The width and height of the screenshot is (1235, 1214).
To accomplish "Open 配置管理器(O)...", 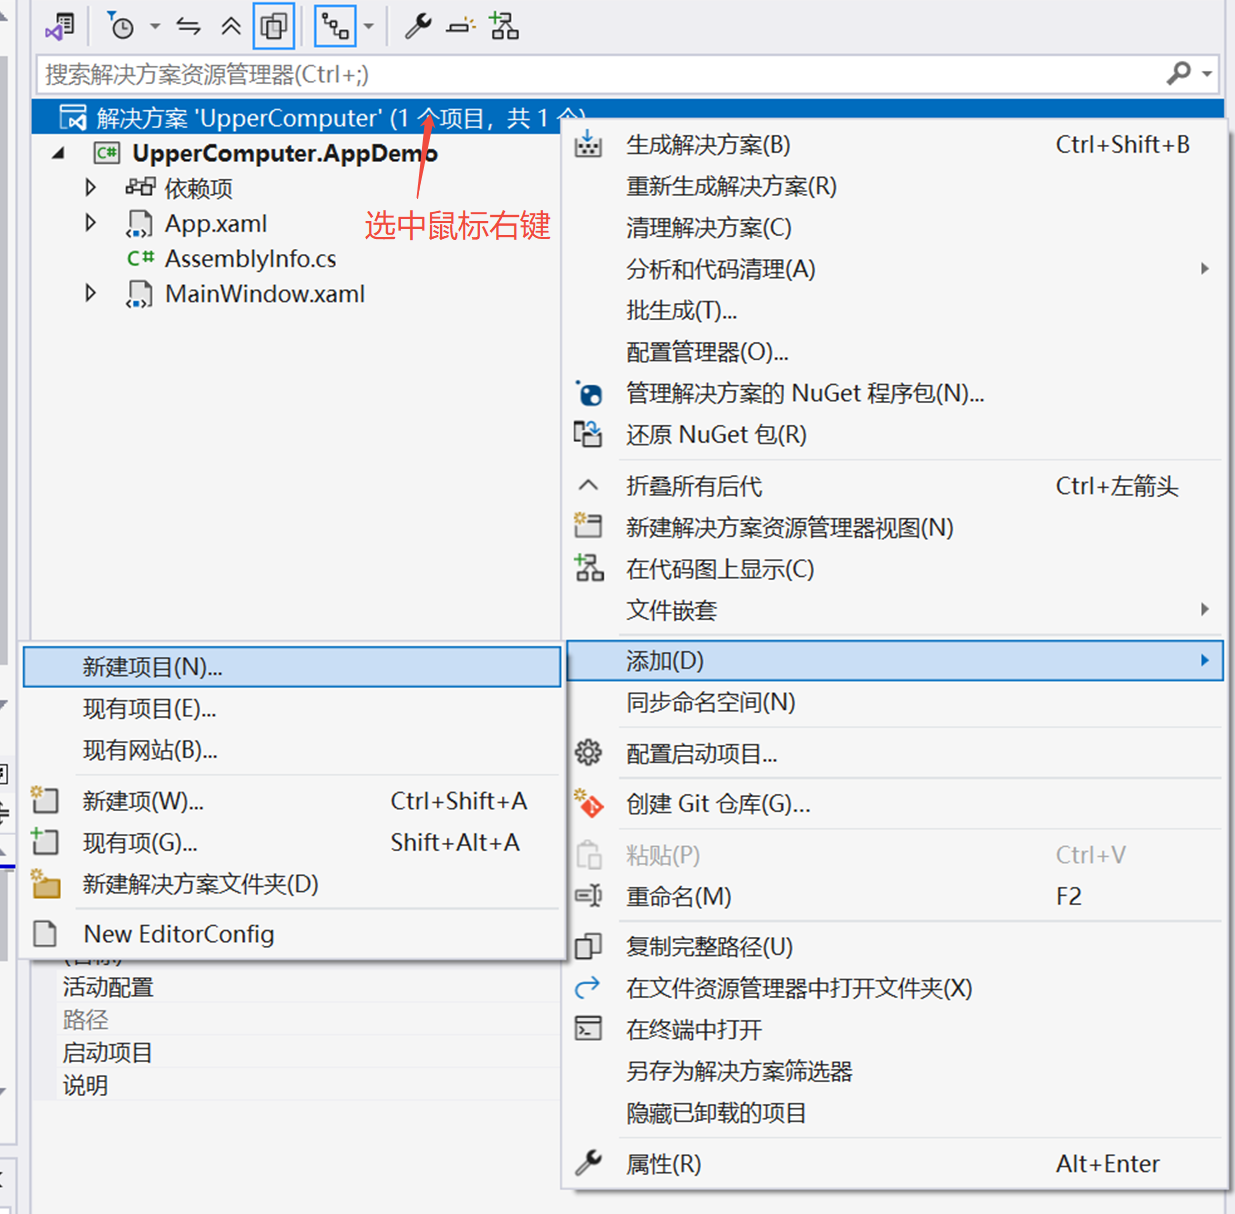I will pos(895,352).
